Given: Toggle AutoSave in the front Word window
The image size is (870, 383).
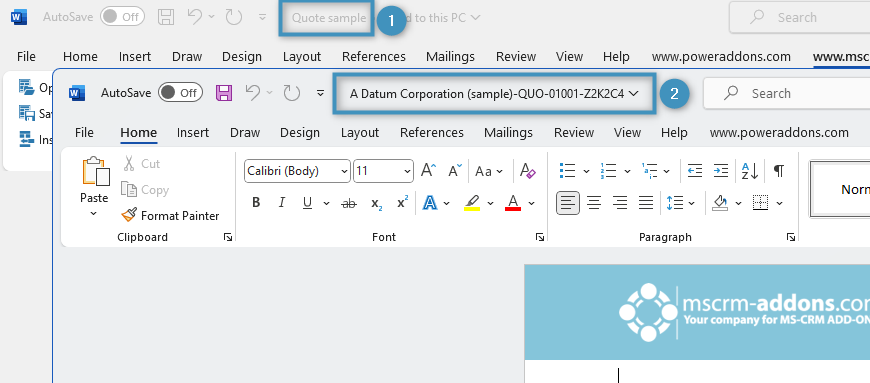Looking at the screenshot, I should point(180,93).
